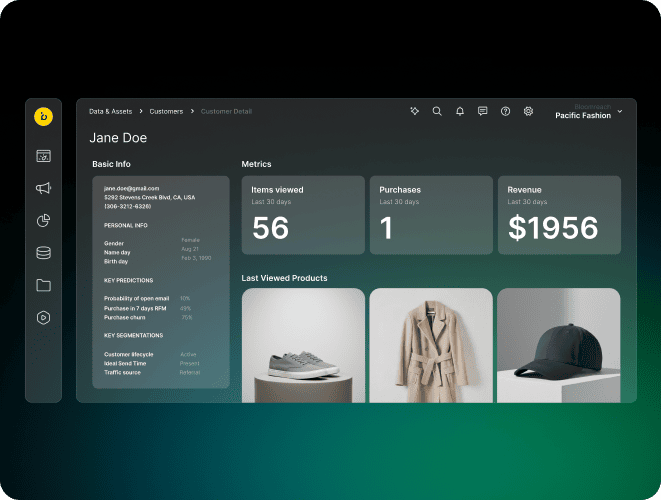Select the black baseball cap product image
This screenshot has width=661, height=500.
(558, 345)
